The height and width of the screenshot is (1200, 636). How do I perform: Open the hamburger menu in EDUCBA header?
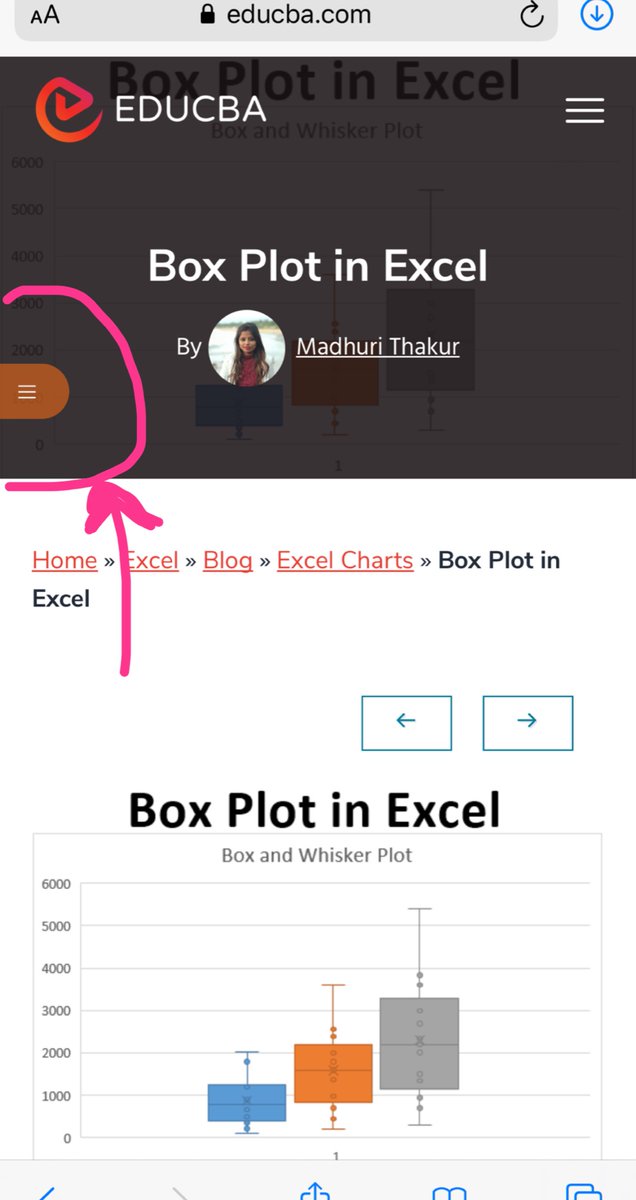click(585, 110)
